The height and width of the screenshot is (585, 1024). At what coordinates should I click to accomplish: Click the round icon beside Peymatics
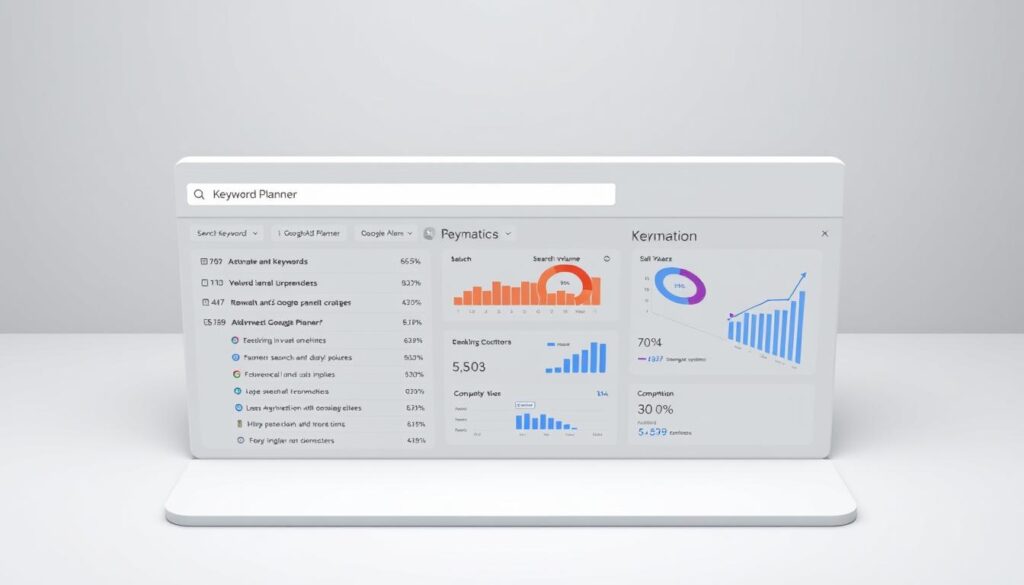click(429, 234)
